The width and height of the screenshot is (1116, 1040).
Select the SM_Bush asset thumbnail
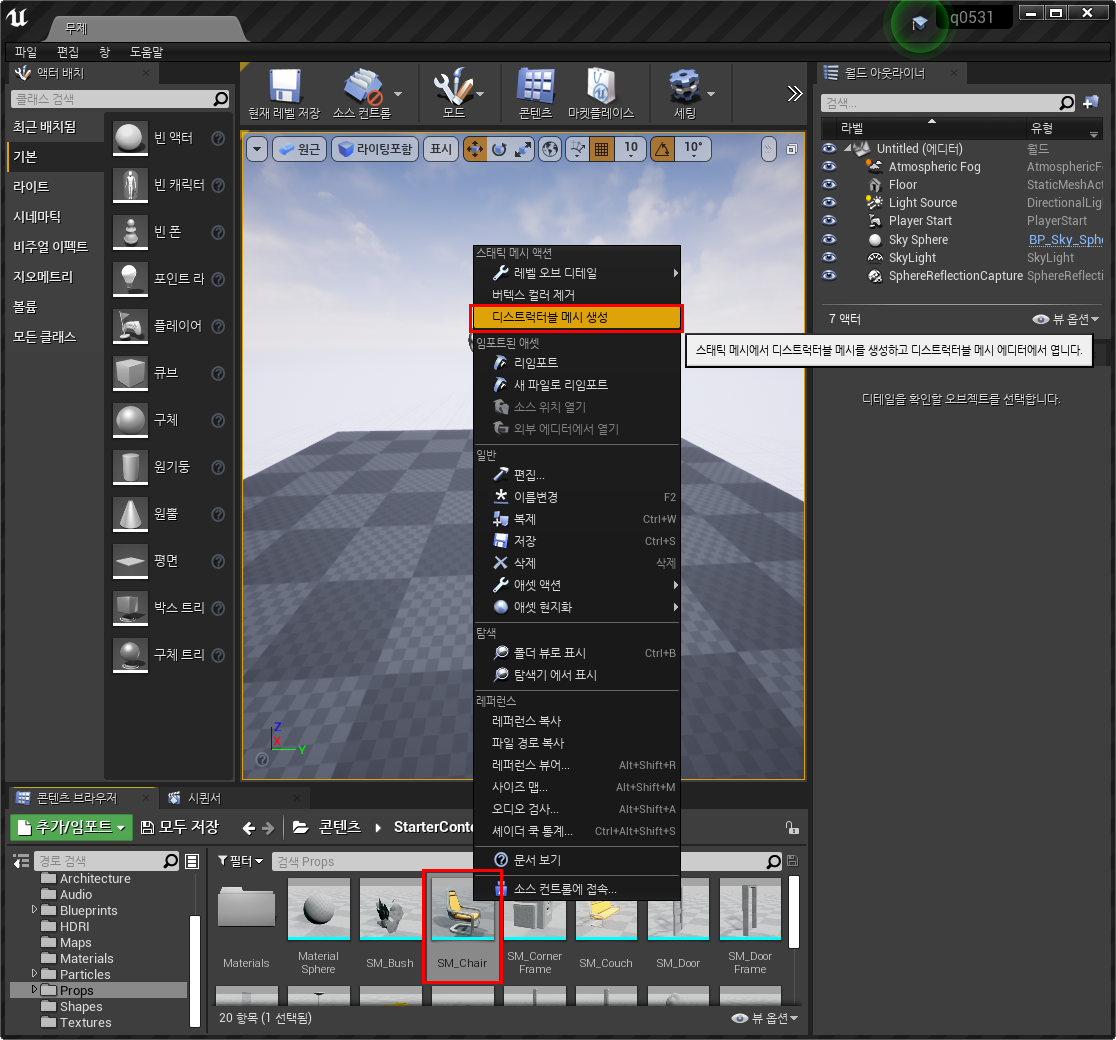tap(390, 909)
